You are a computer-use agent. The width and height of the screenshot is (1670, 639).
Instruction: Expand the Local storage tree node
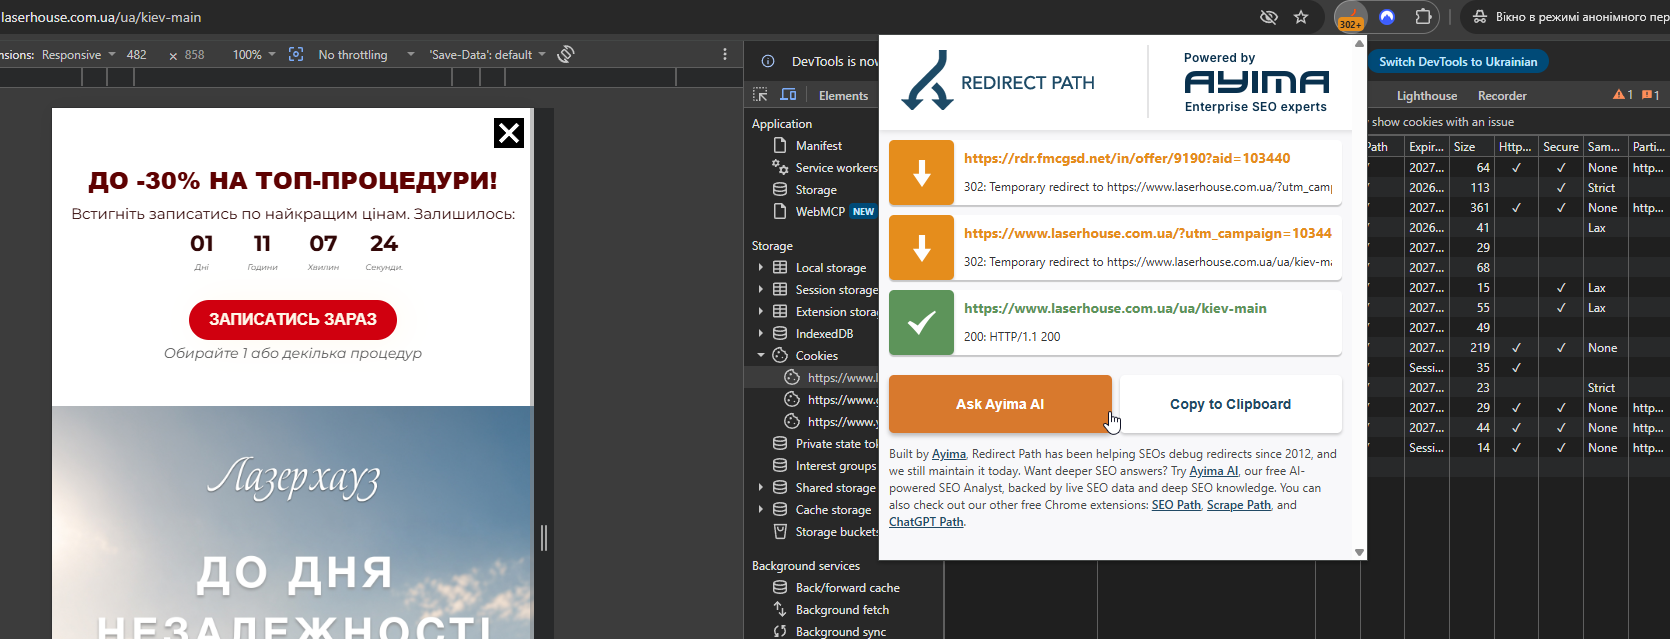(761, 268)
